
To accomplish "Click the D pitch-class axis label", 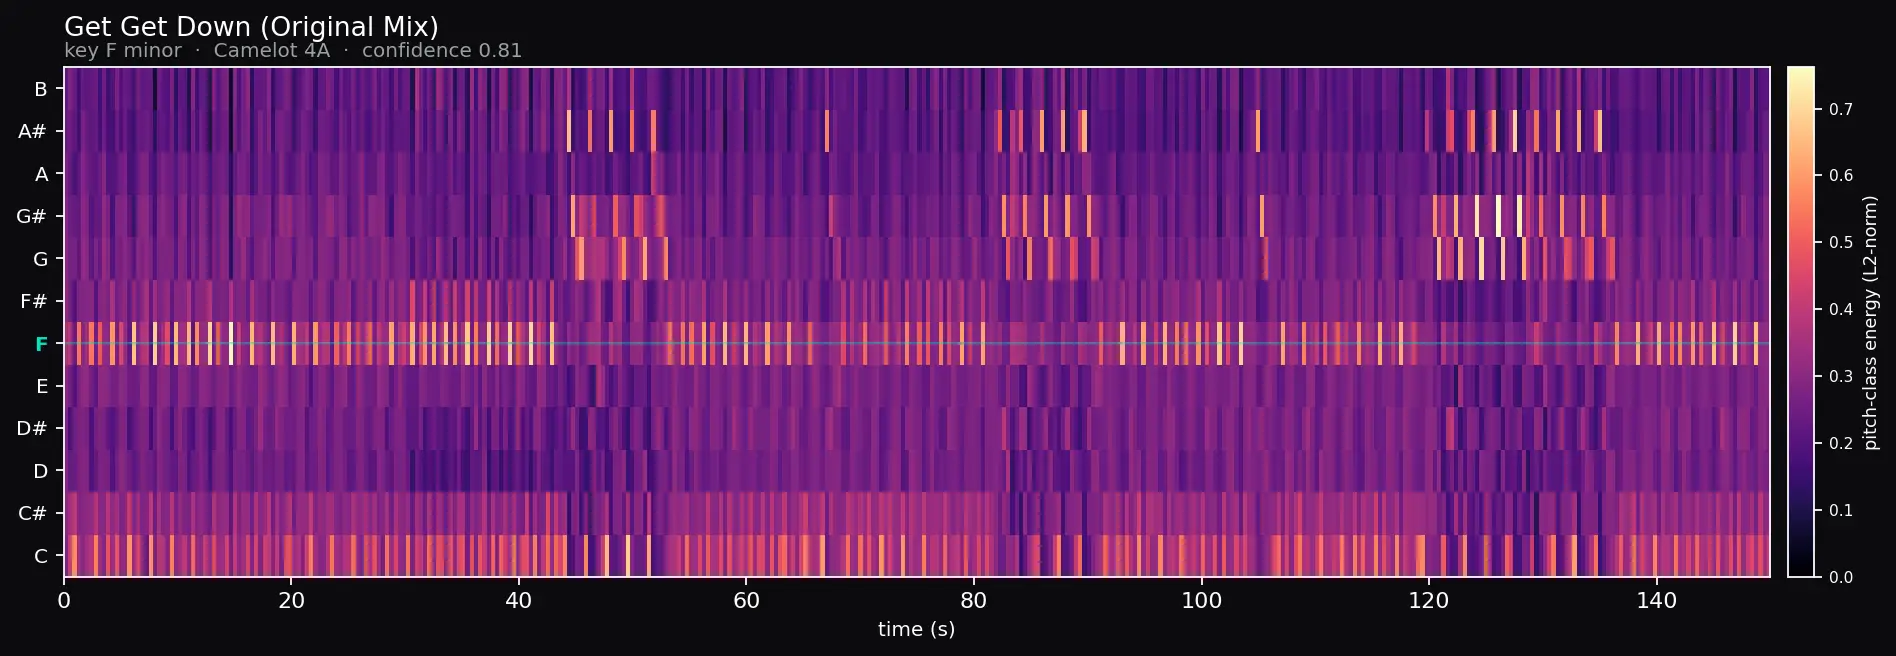I will point(41,471).
